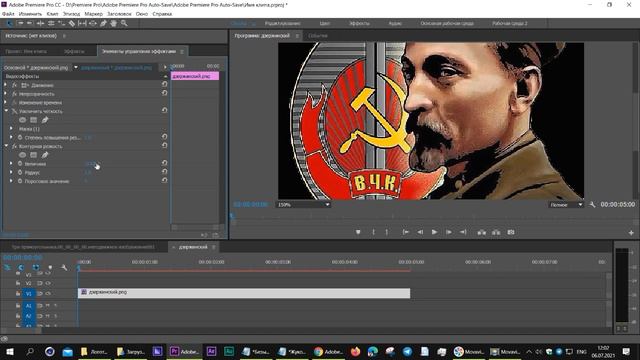640x360 pixels.
Task: Select the Rate Stretch tool
Action: pyautogui.click(x=61, y=23)
